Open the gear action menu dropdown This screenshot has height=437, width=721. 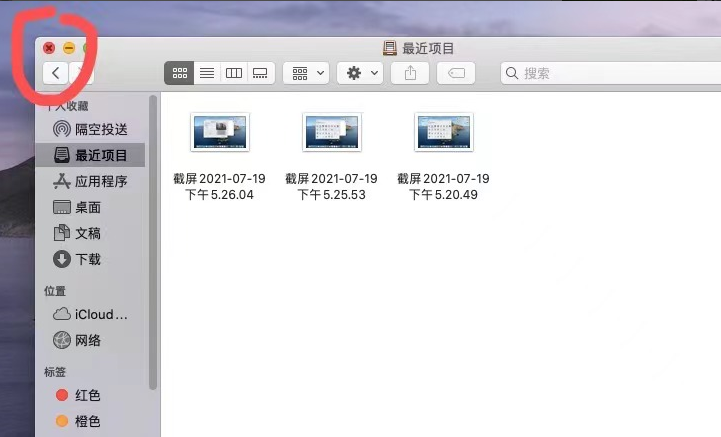360,73
